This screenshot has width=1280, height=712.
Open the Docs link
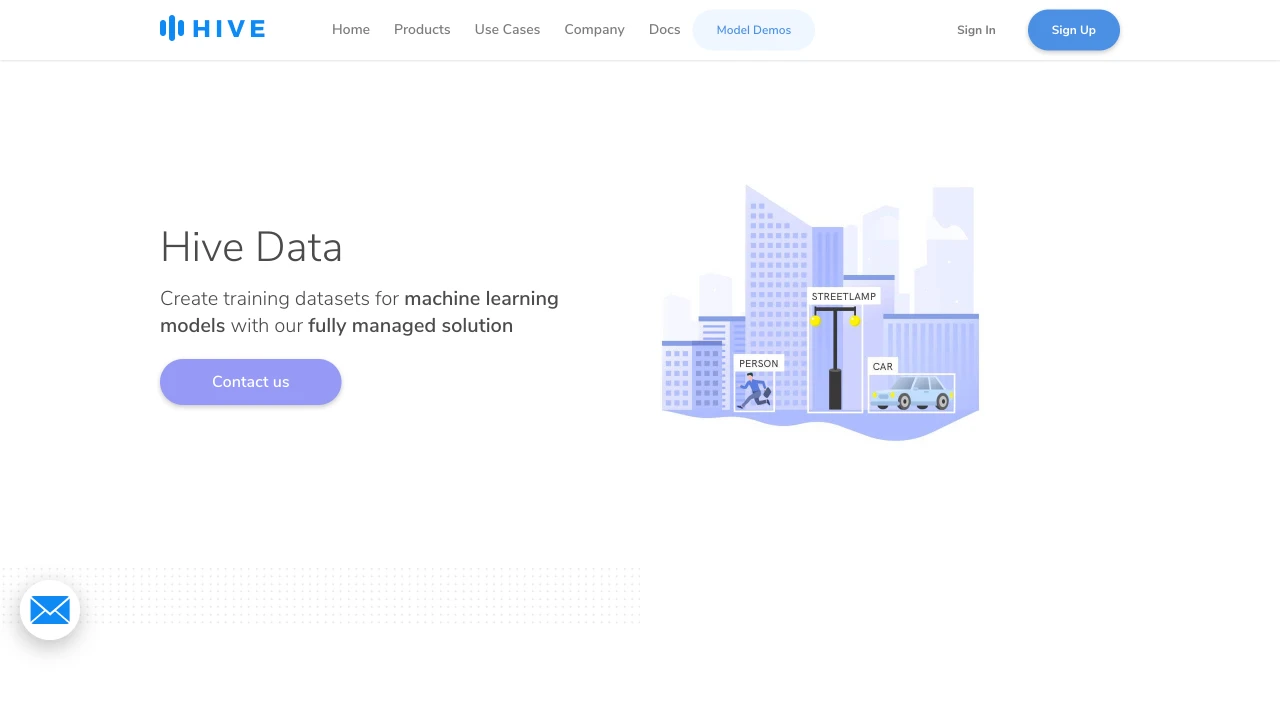click(664, 30)
